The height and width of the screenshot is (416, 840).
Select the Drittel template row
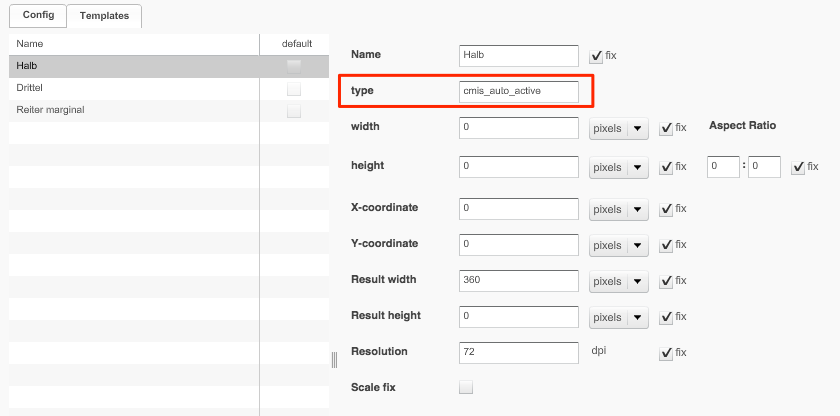(169, 88)
